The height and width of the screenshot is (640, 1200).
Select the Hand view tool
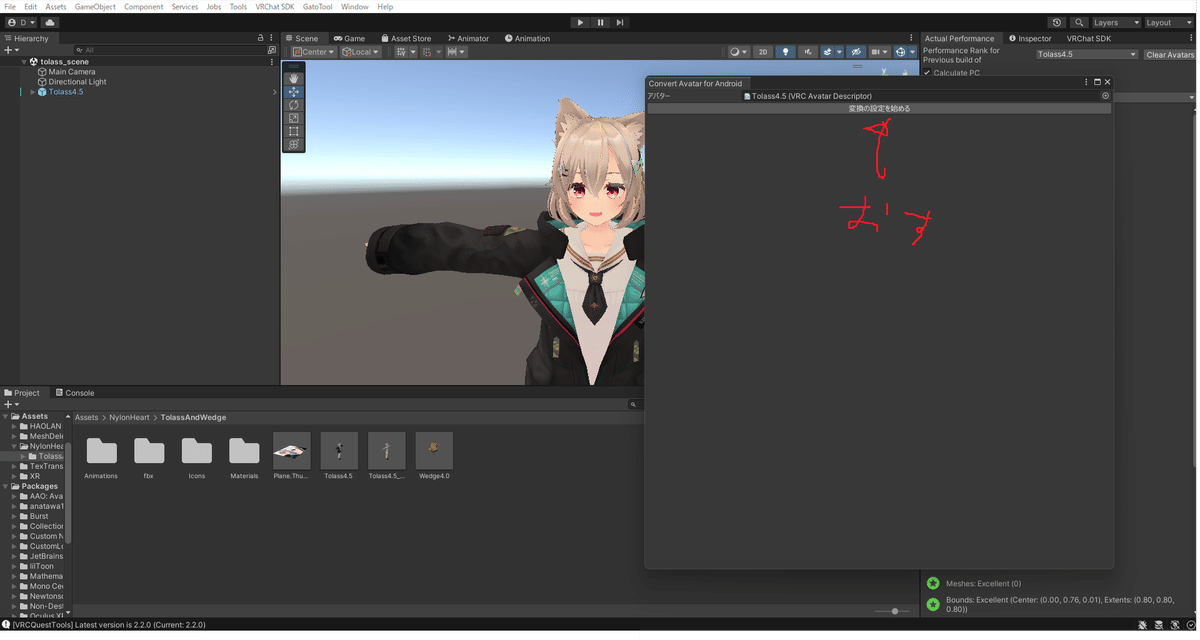(x=293, y=78)
